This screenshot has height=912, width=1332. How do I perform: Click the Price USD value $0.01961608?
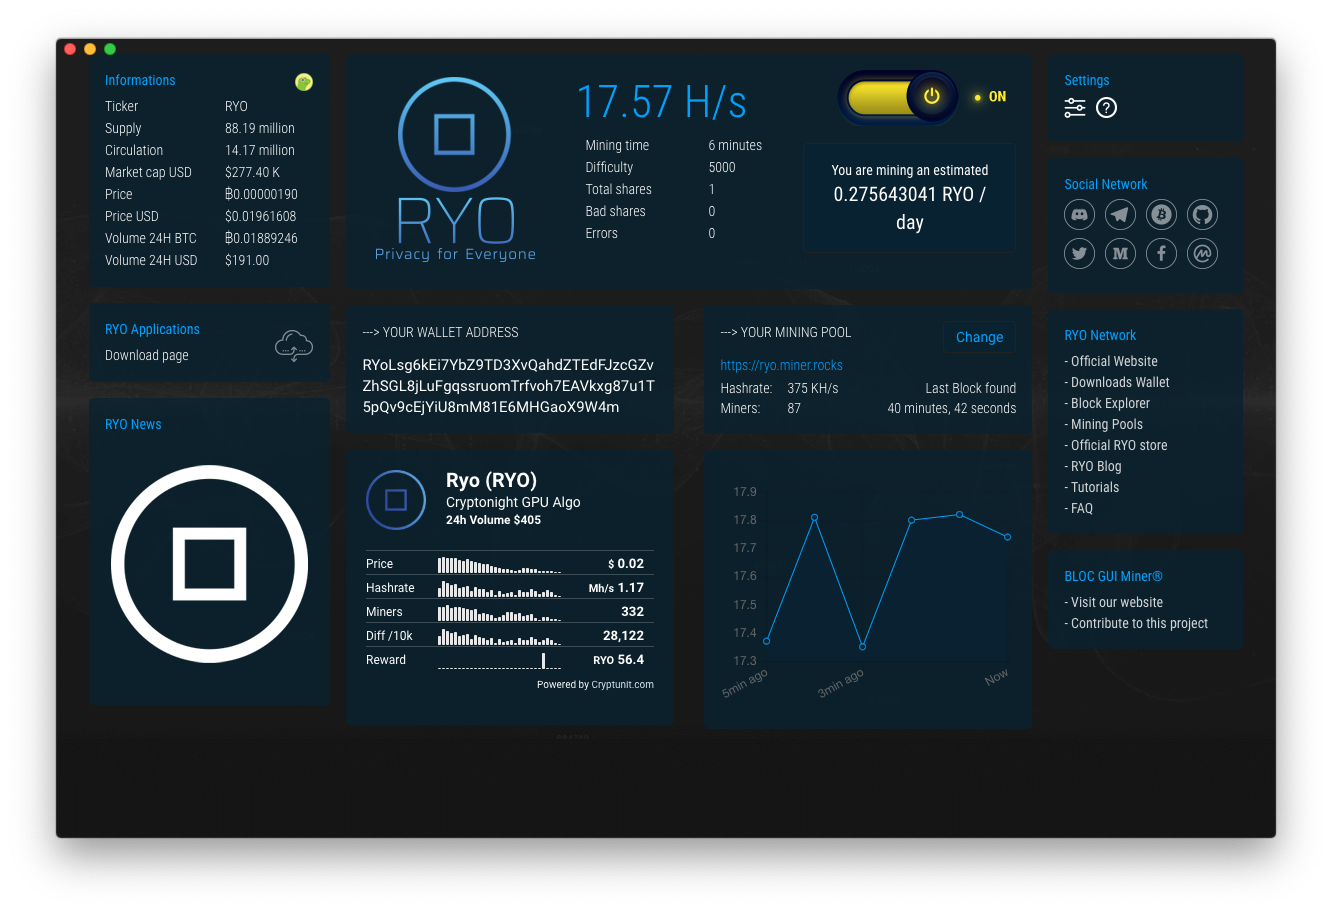tap(260, 216)
